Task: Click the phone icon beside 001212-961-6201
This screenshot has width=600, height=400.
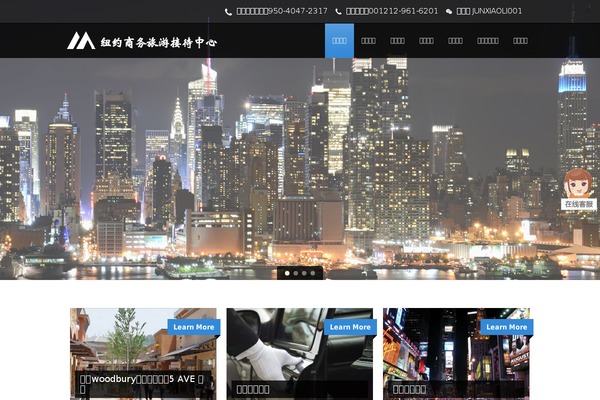Action: 338,11
